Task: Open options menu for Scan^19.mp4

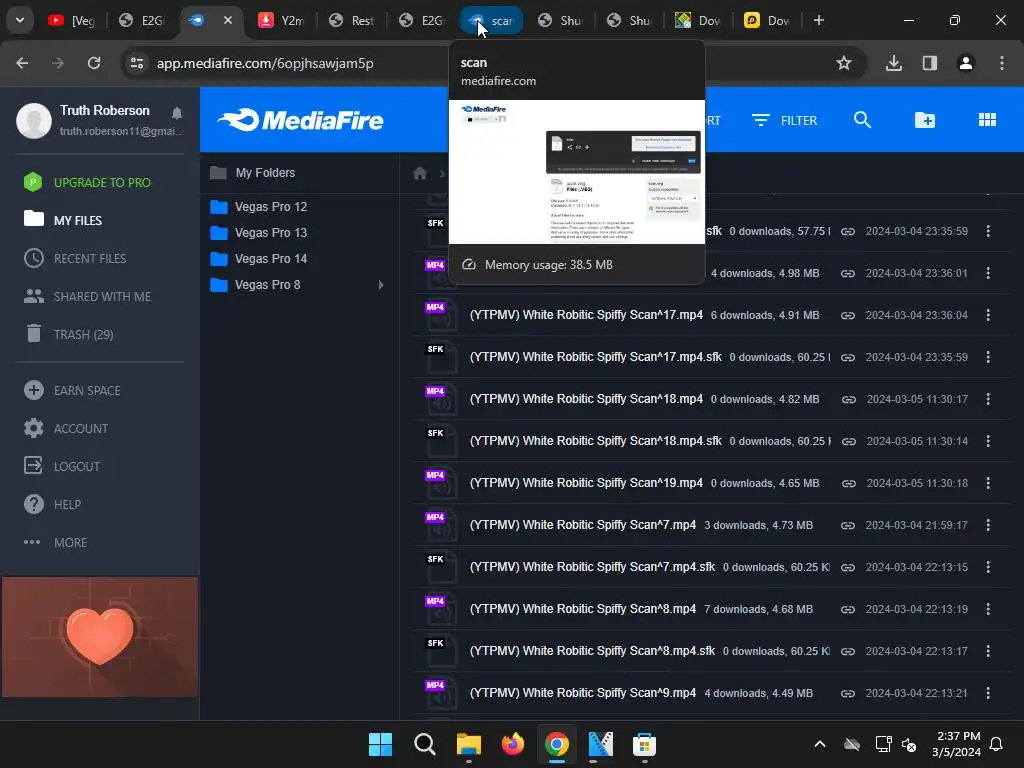Action: (988, 483)
